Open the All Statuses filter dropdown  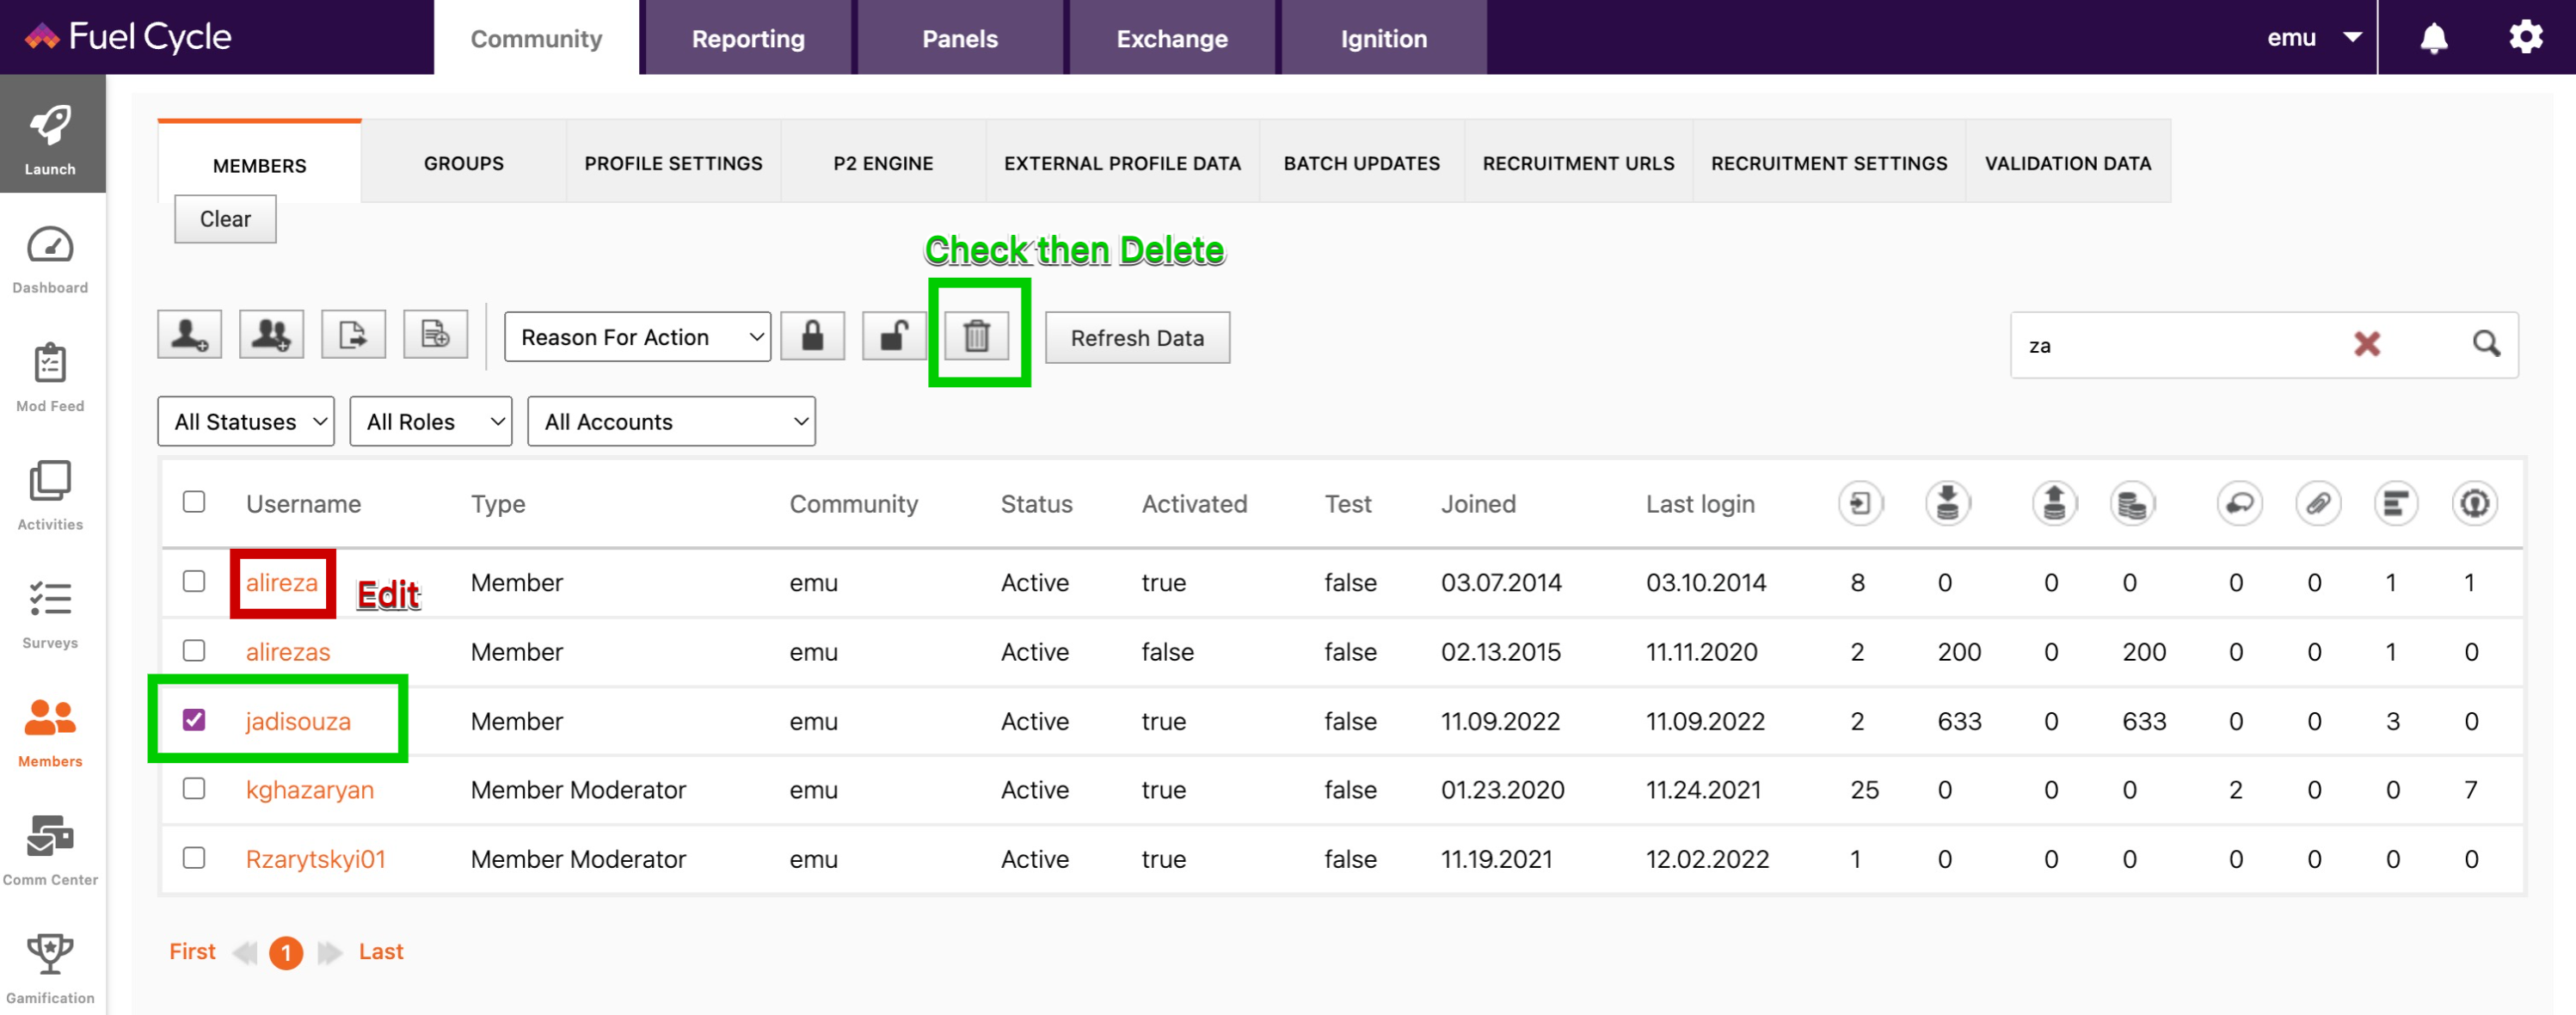[246, 422]
